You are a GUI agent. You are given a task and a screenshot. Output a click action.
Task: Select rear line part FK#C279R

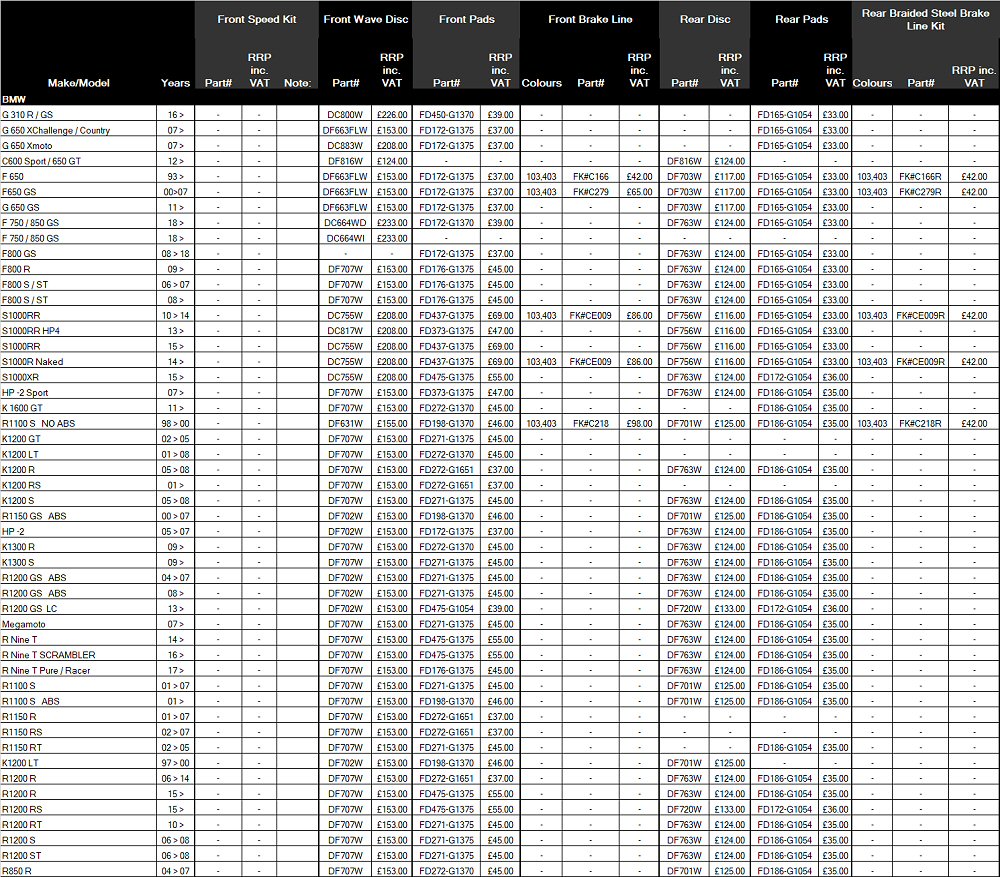click(x=920, y=192)
